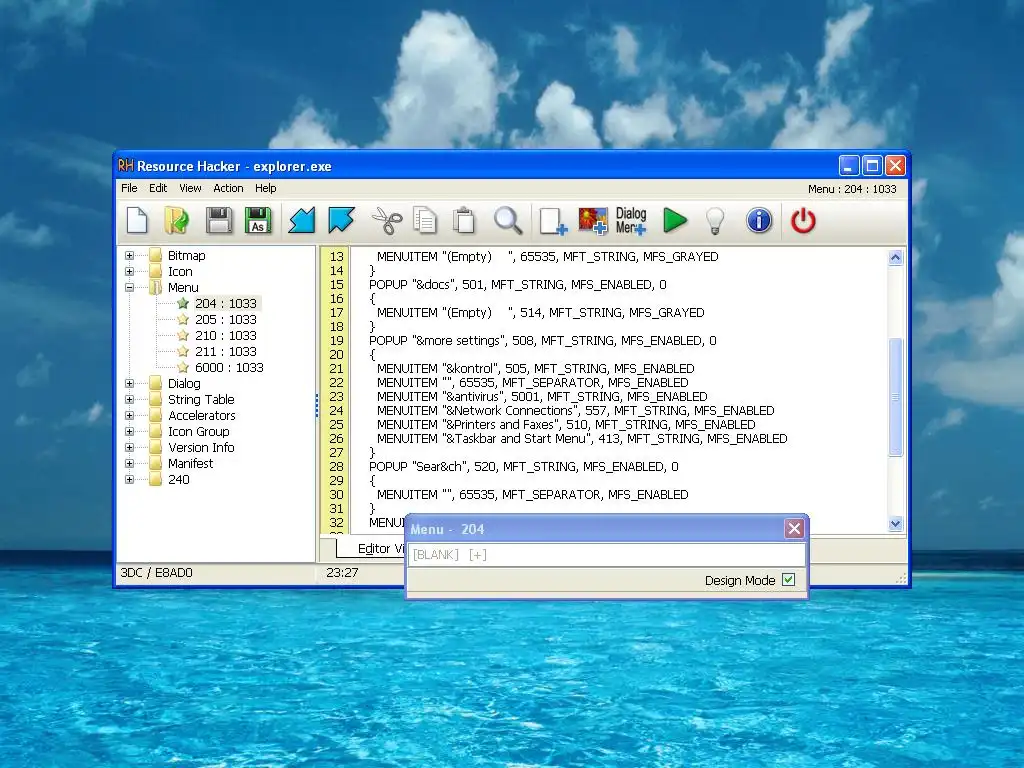Select the Version Info folder label

click(201, 447)
